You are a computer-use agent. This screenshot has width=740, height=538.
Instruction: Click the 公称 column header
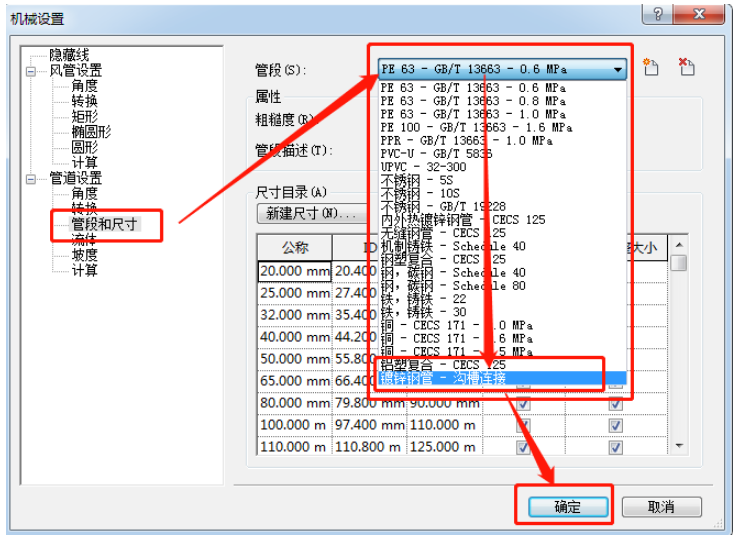[x=295, y=247]
